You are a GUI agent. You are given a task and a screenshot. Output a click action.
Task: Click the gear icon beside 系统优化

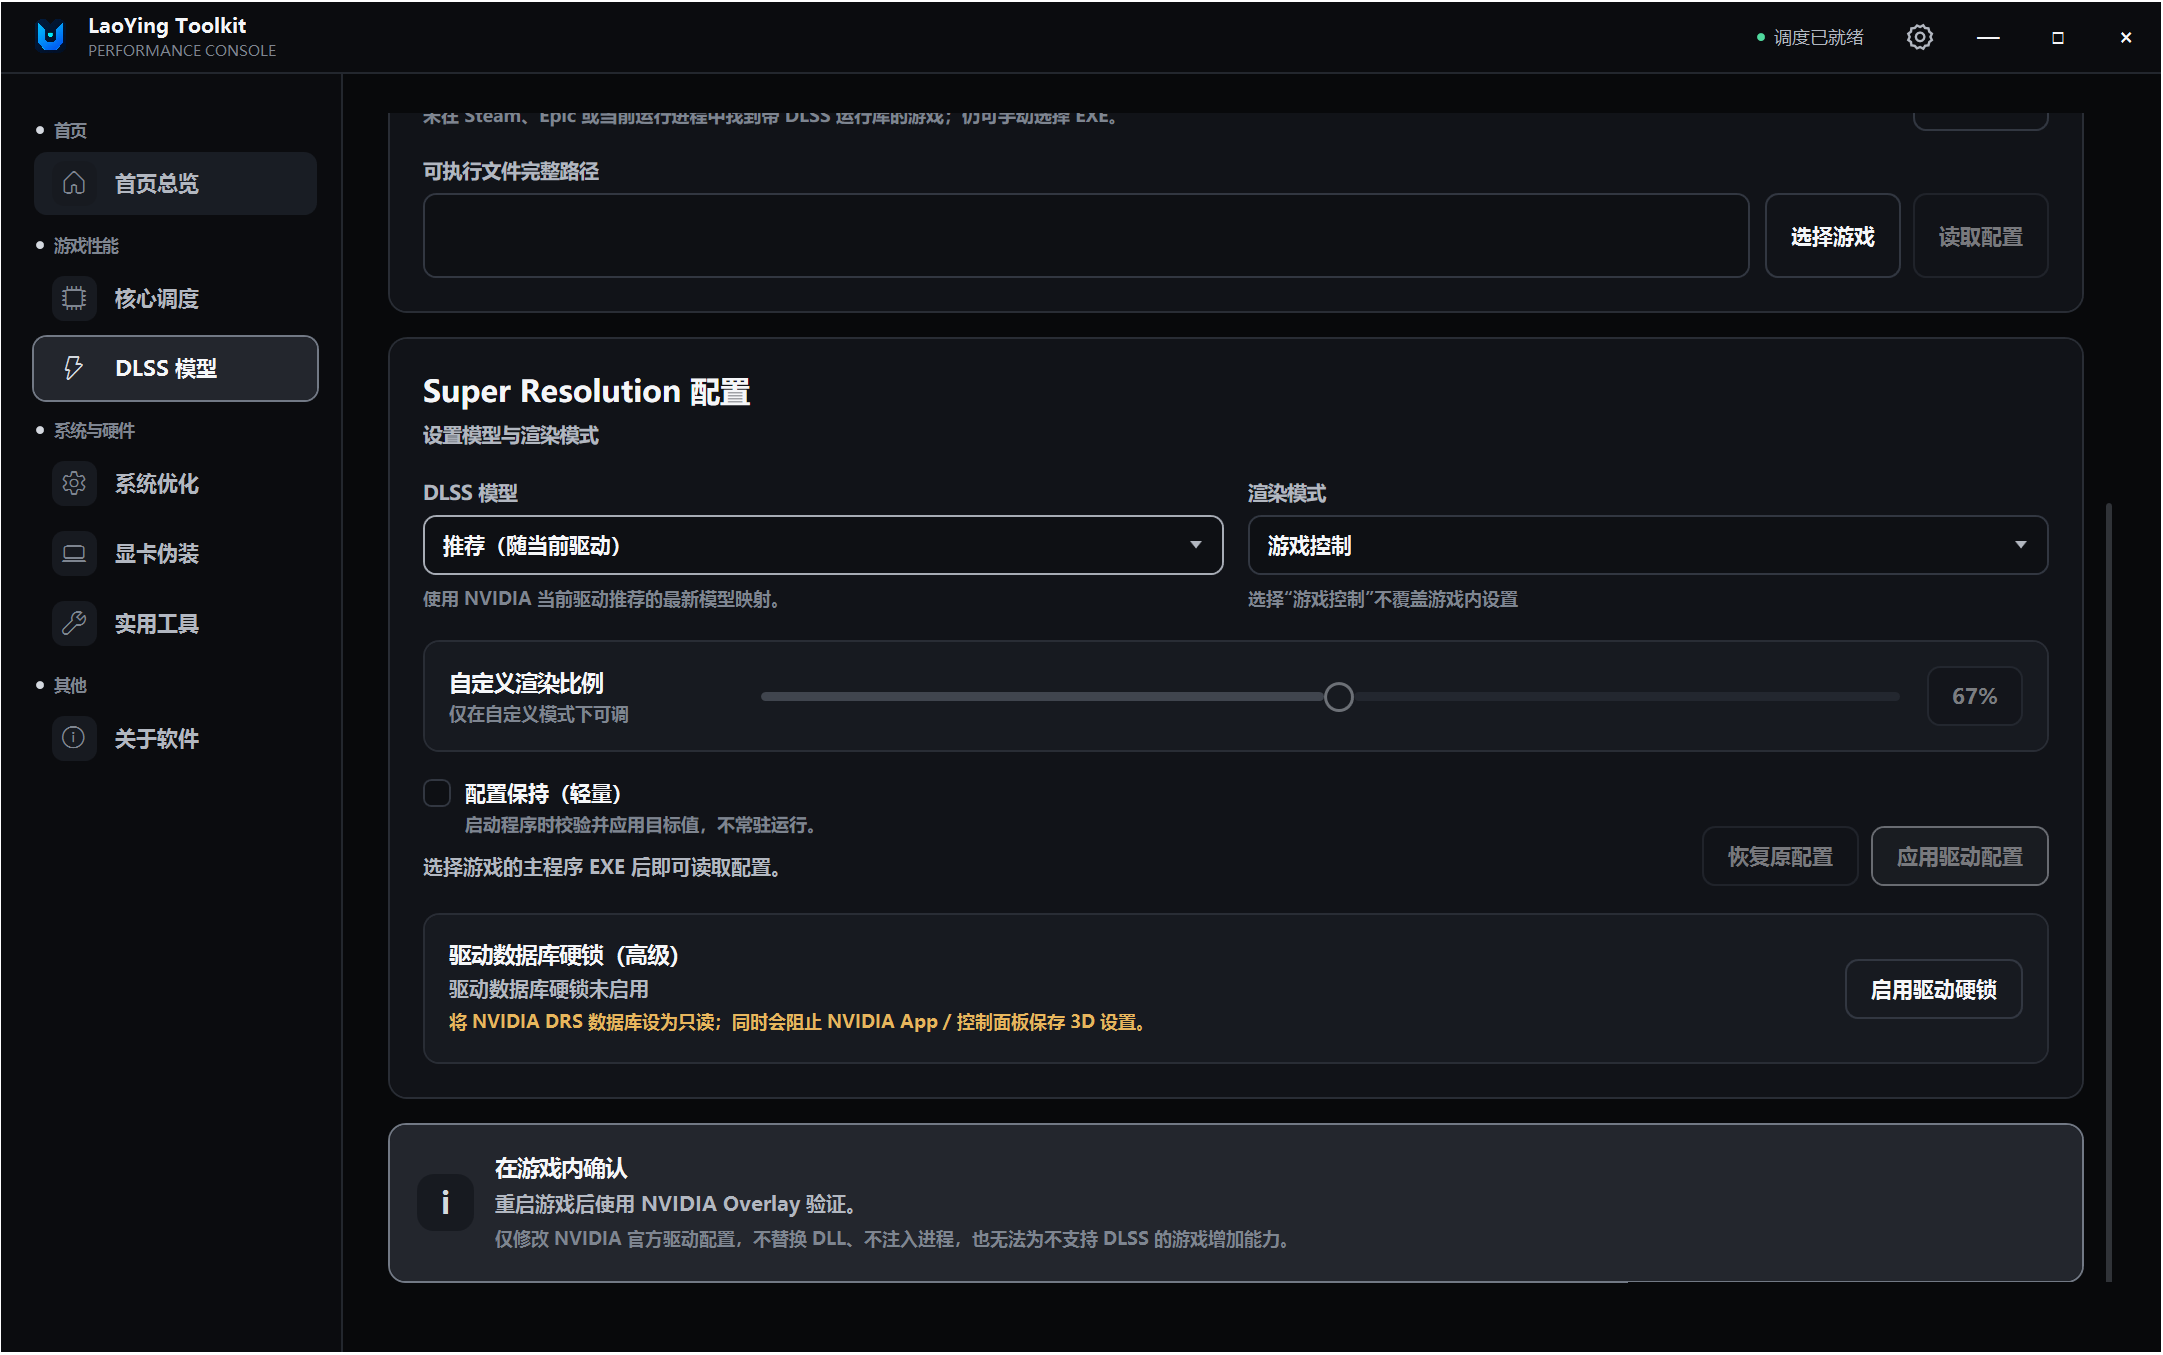click(x=74, y=484)
